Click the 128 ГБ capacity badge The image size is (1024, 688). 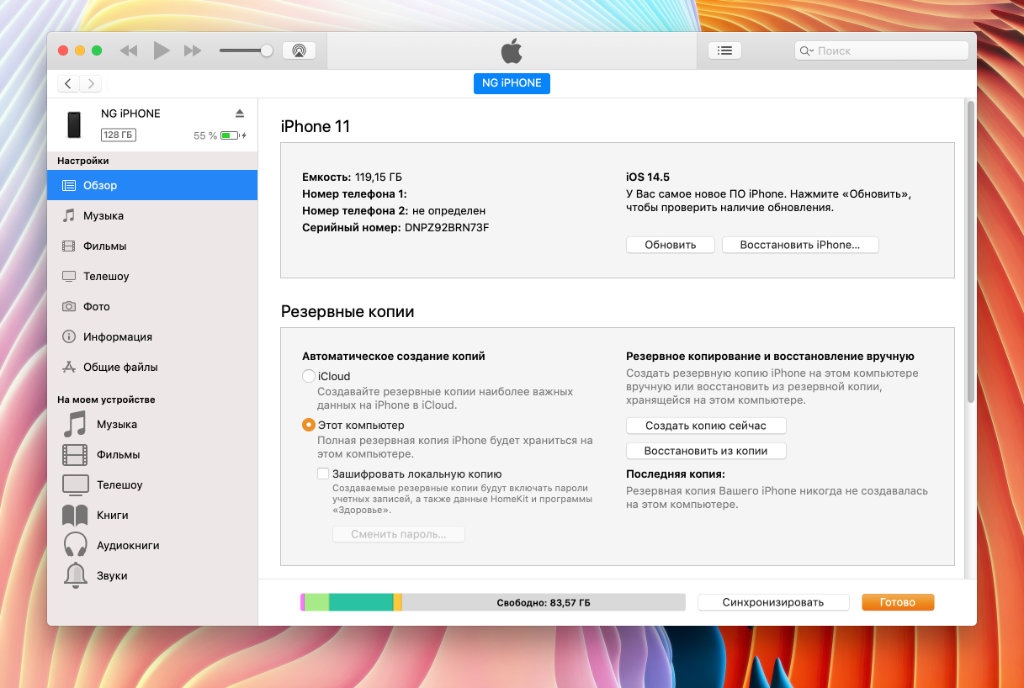[118, 135]
